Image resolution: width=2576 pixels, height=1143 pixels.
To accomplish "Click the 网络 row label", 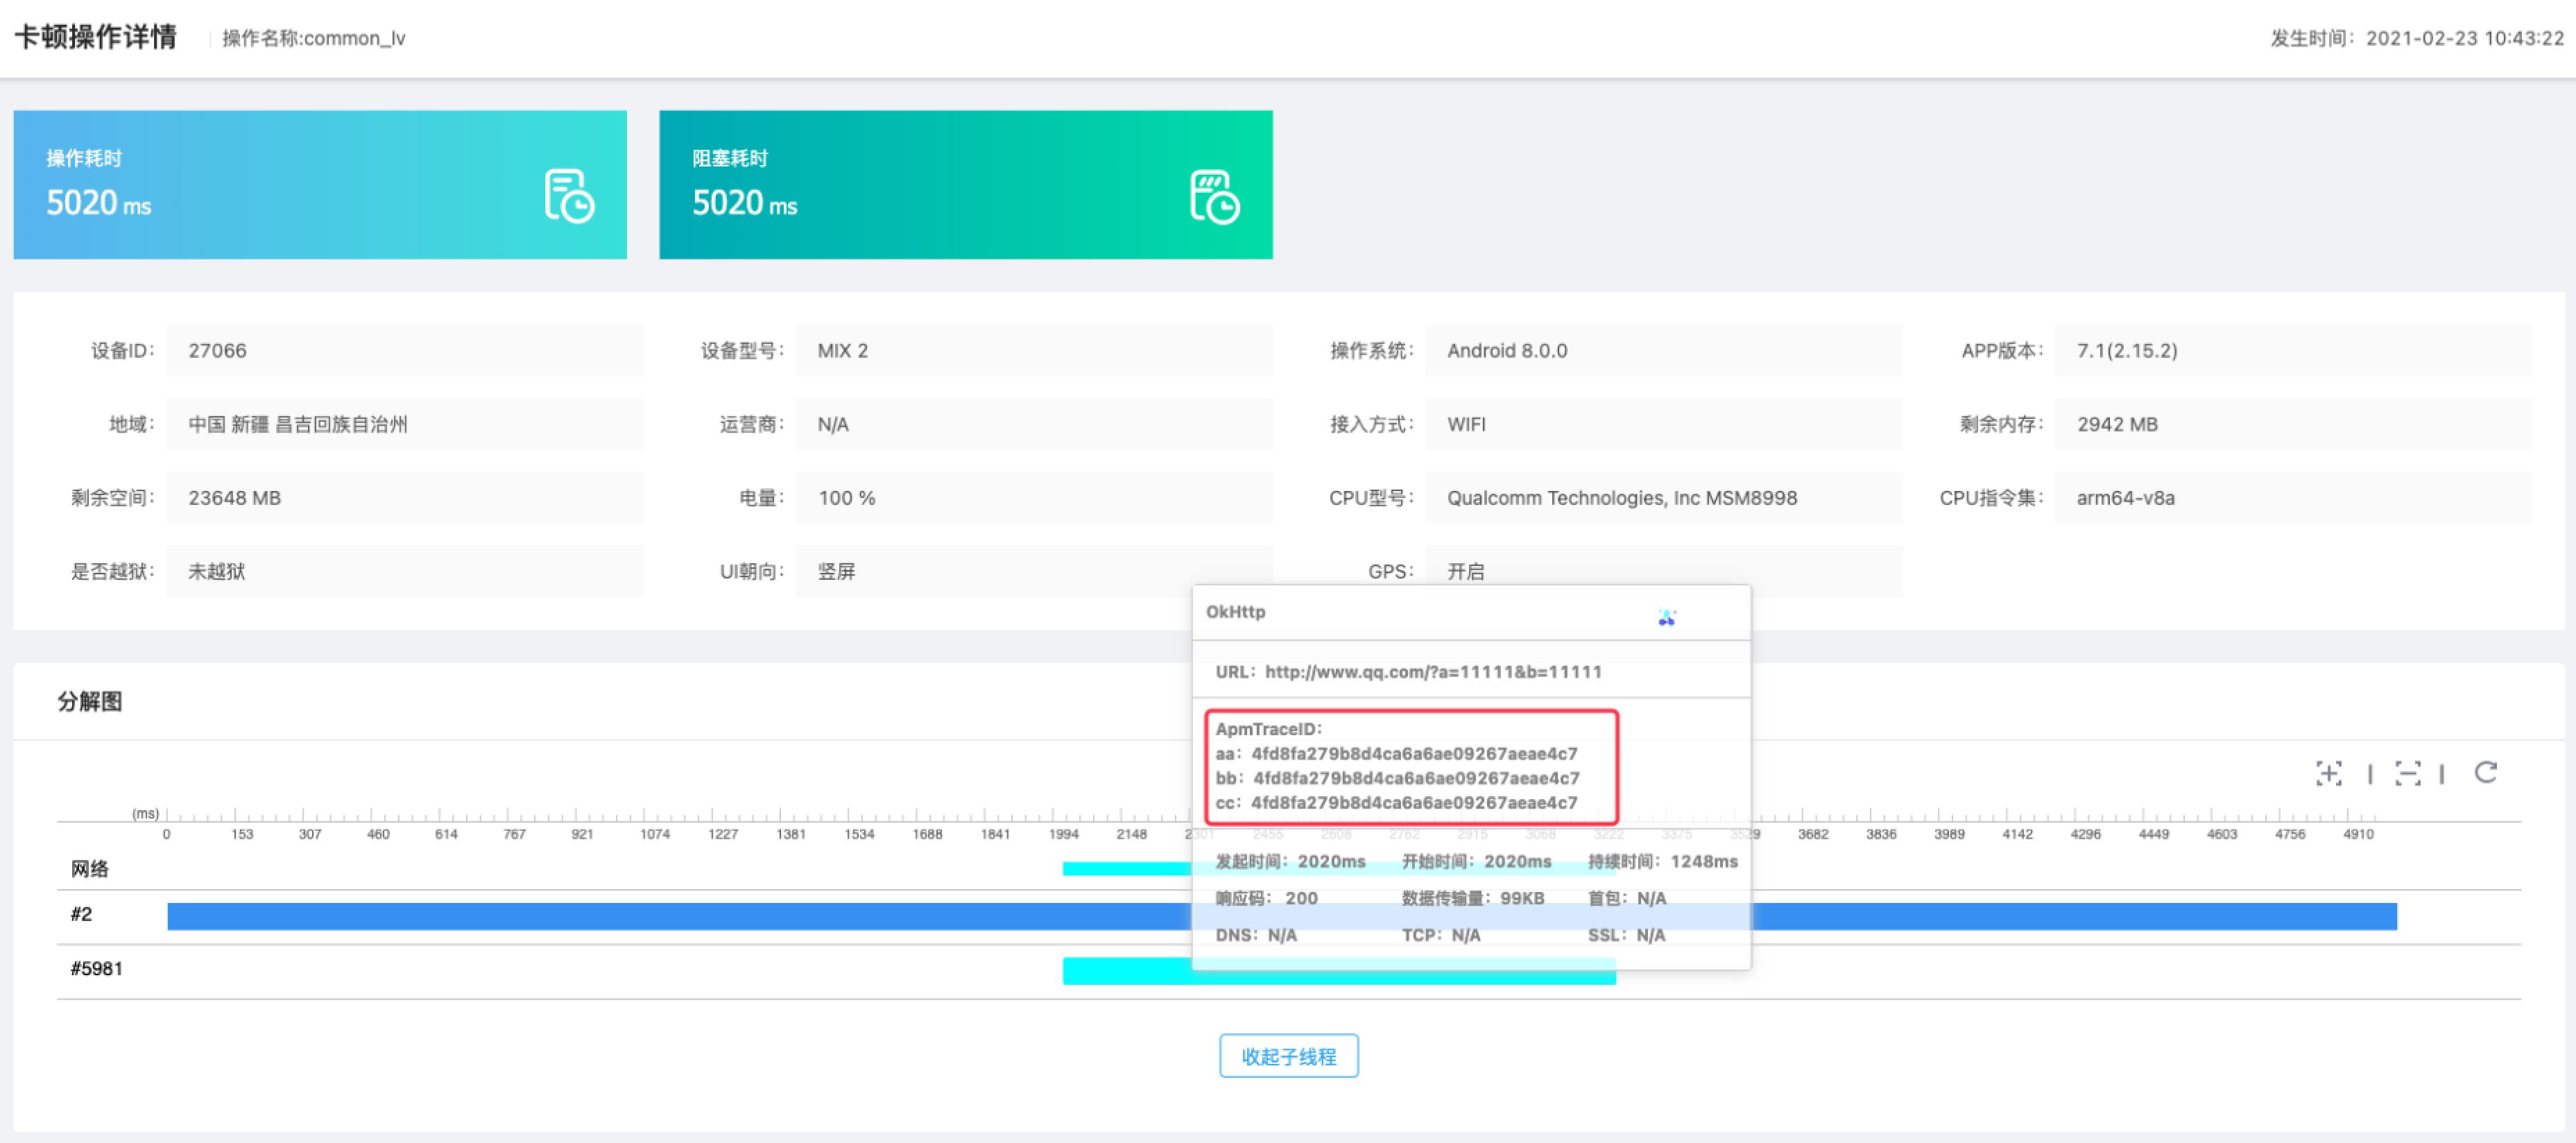I will (90, 869).
